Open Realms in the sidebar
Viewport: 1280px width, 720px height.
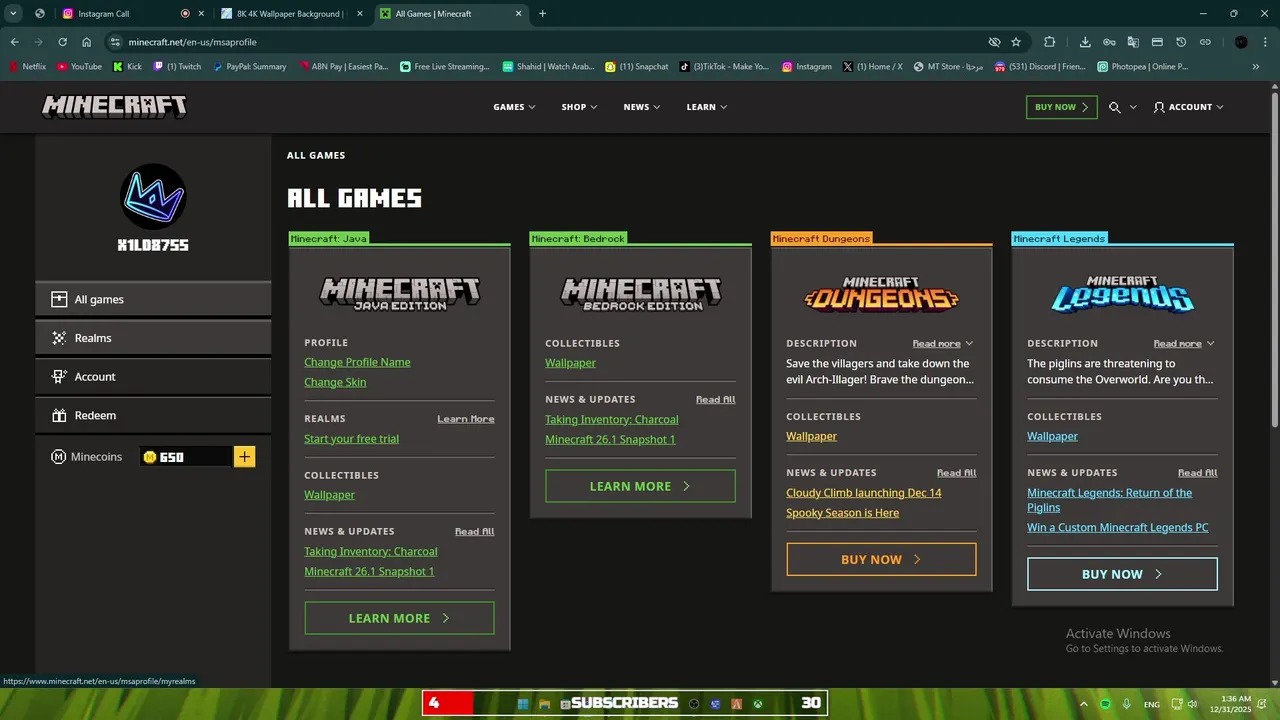[x=153, y=338]
